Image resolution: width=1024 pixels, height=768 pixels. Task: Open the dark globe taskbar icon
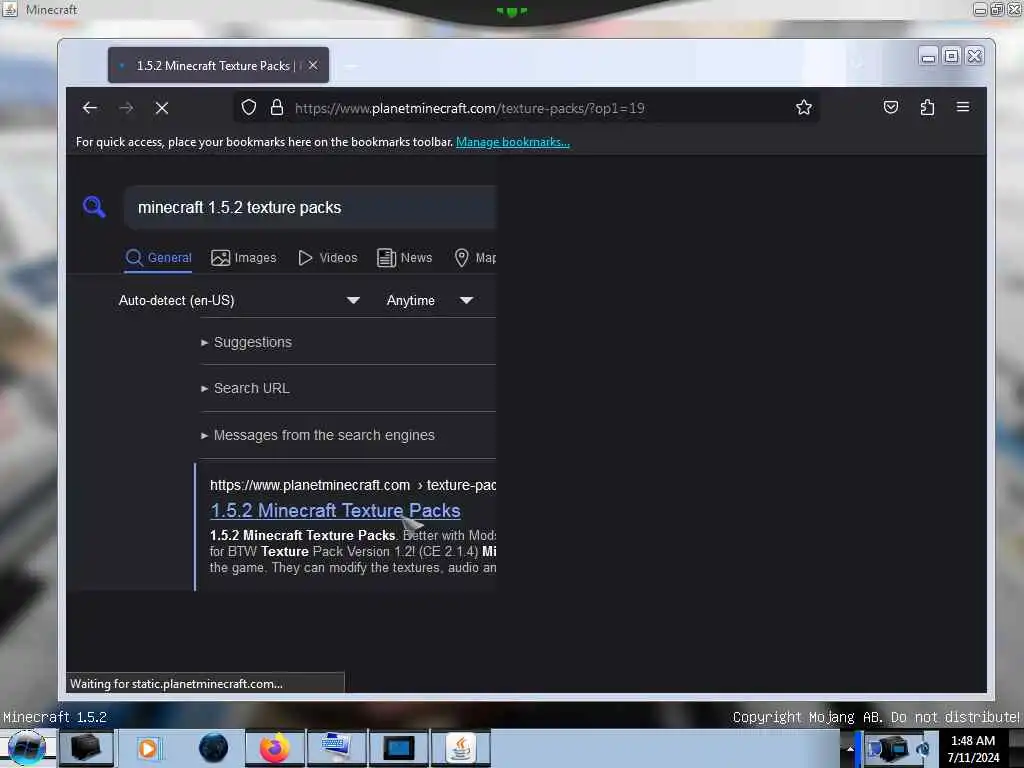pos(214,748)
